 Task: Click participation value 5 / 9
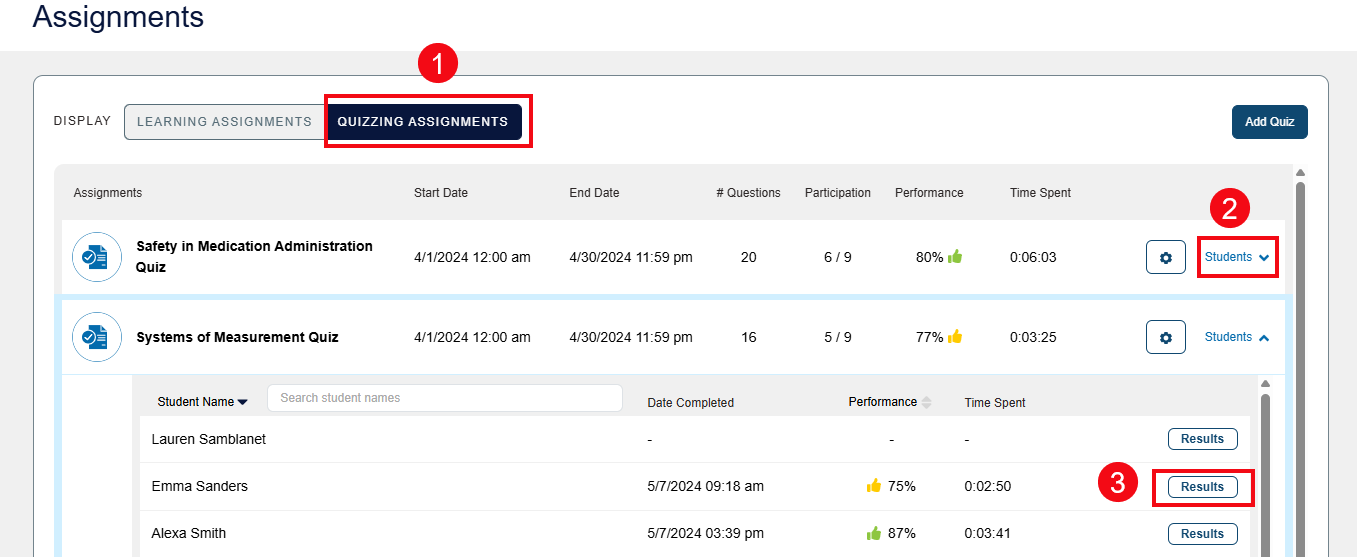837,337
